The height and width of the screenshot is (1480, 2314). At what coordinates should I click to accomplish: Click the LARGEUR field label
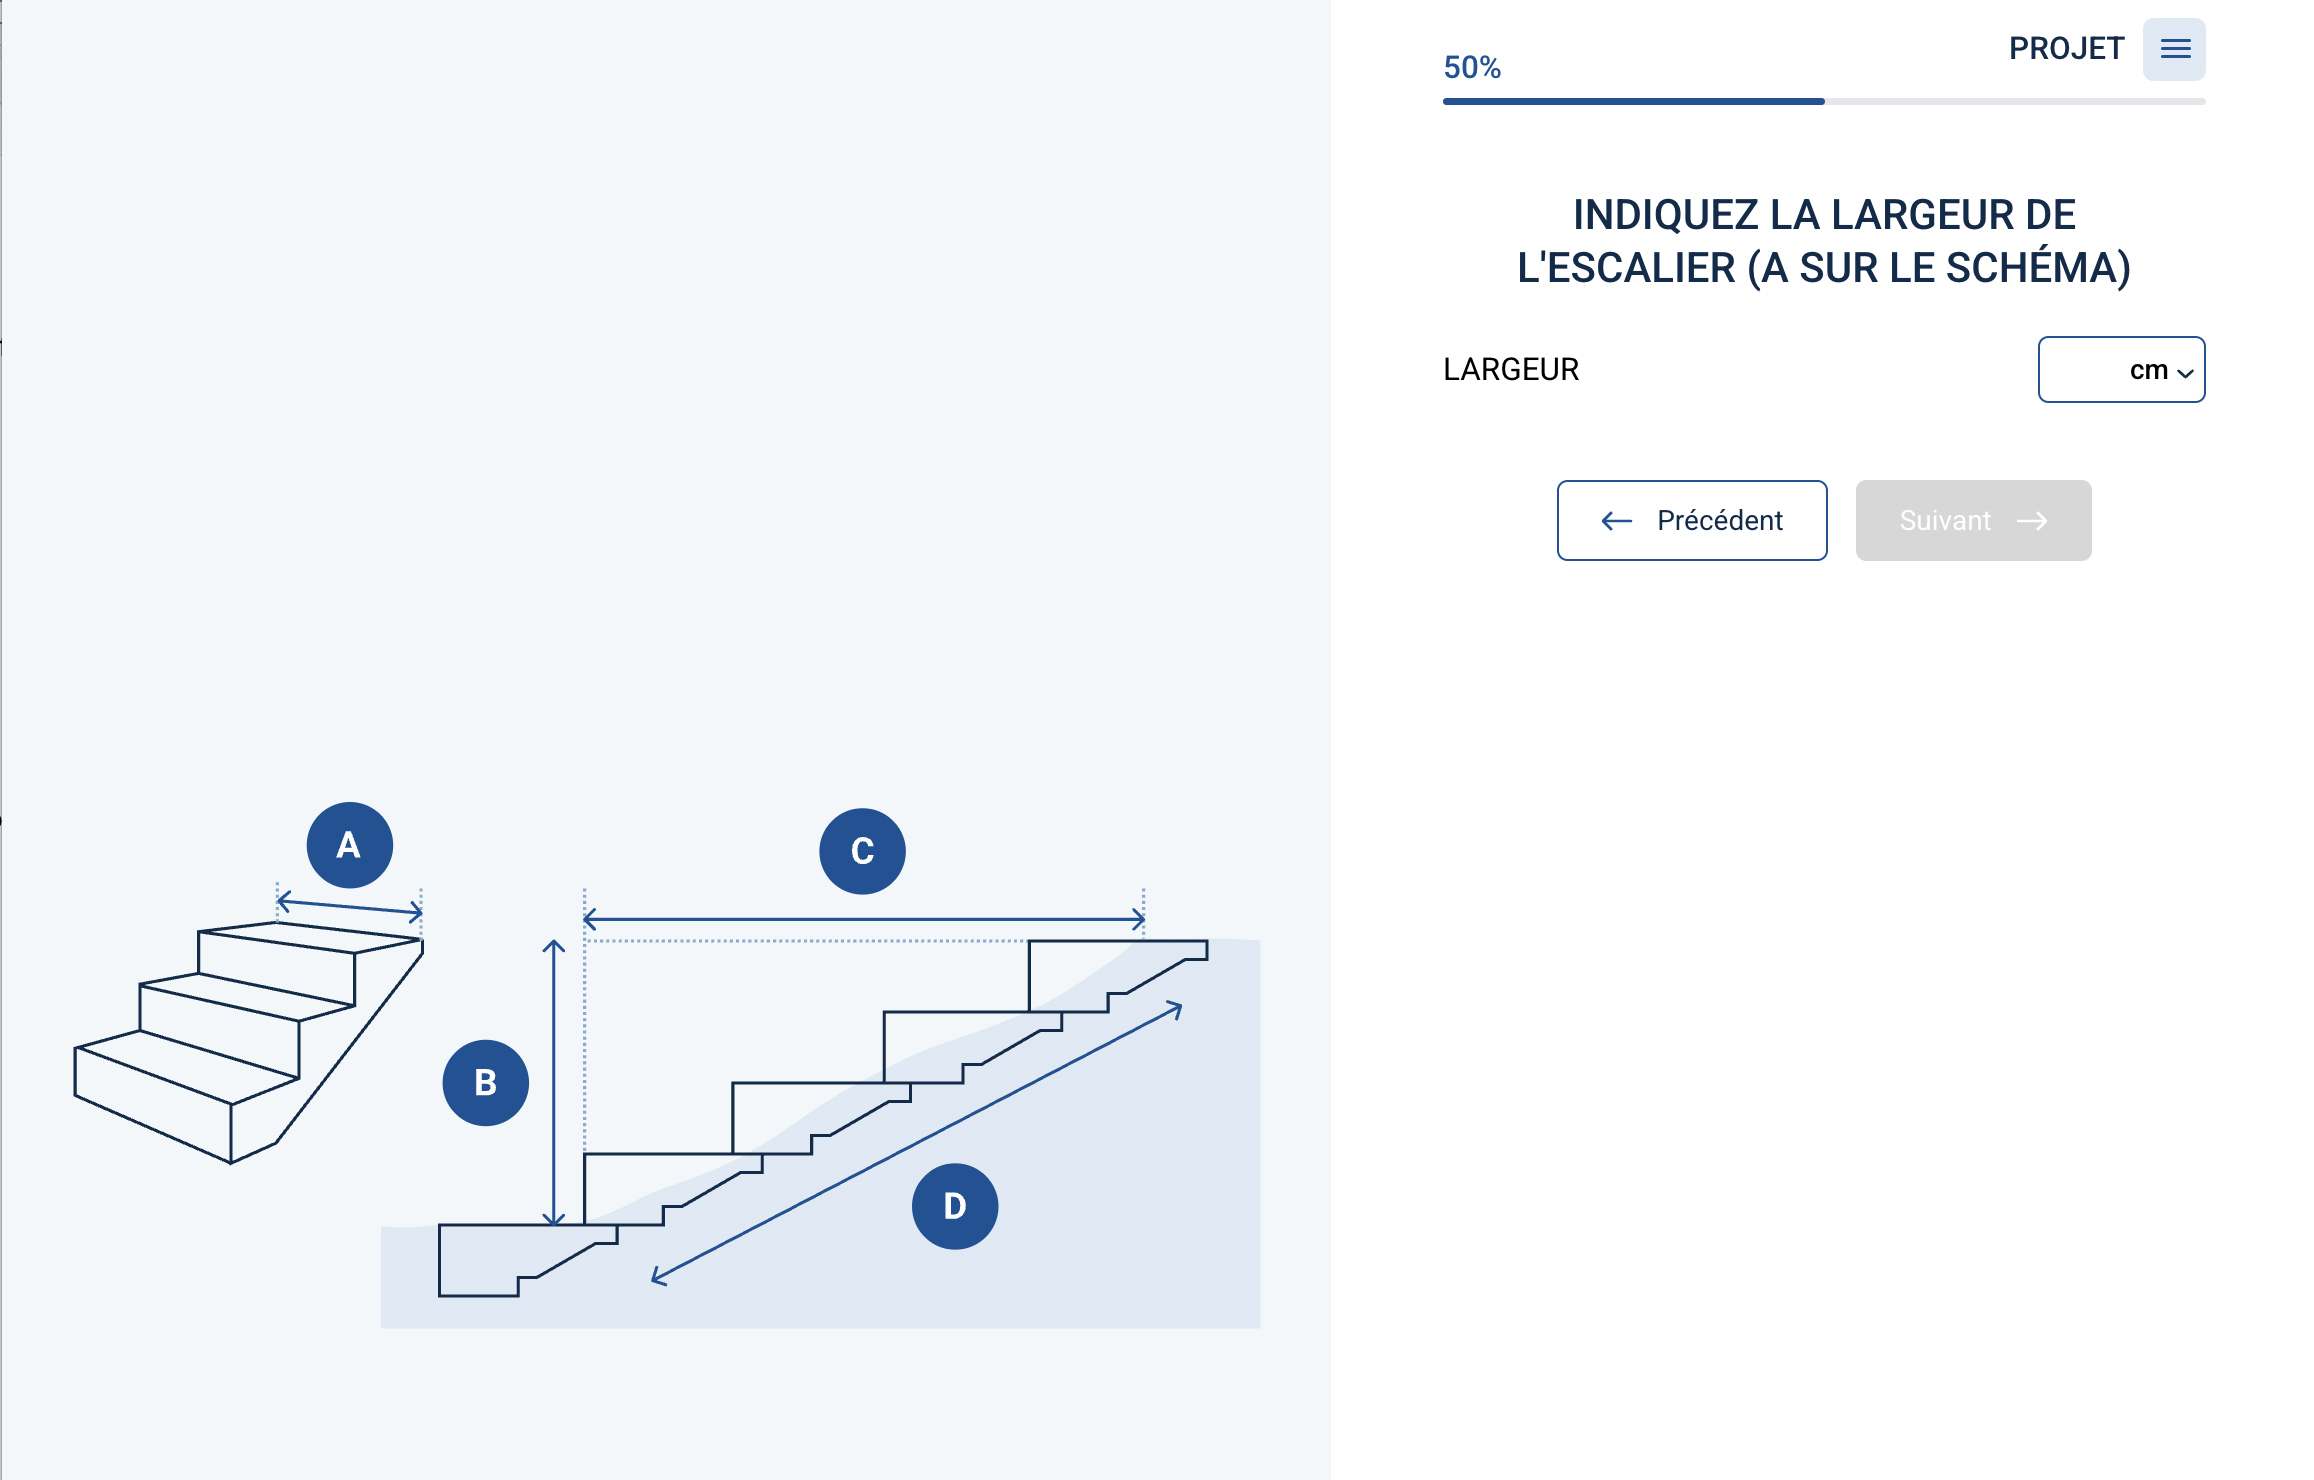1511,370
